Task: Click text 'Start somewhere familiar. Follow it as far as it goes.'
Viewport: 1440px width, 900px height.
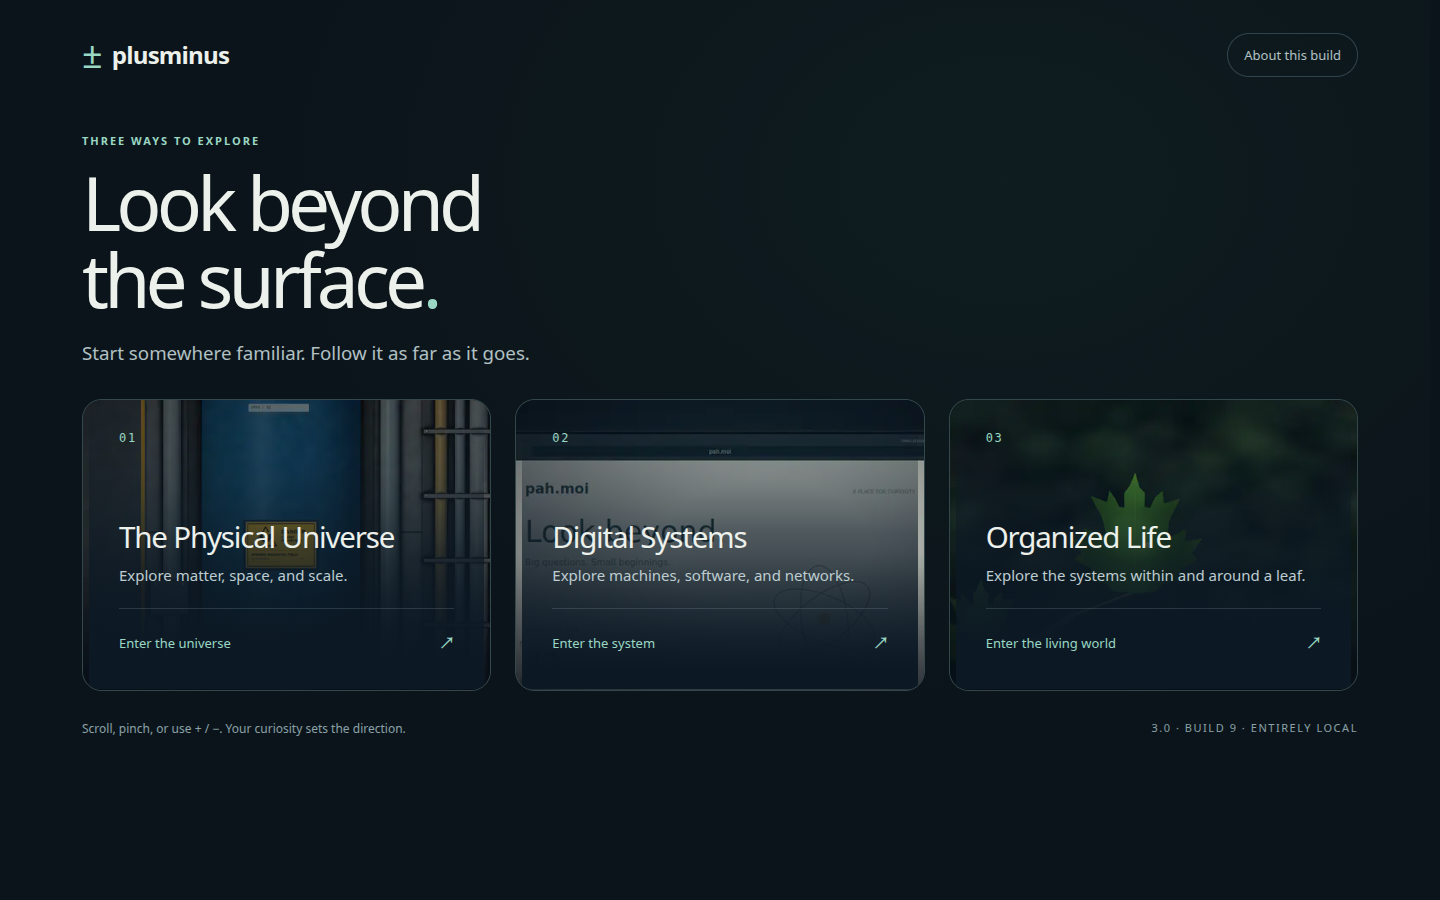Action: pyautogui.click(x=306, y=354)
